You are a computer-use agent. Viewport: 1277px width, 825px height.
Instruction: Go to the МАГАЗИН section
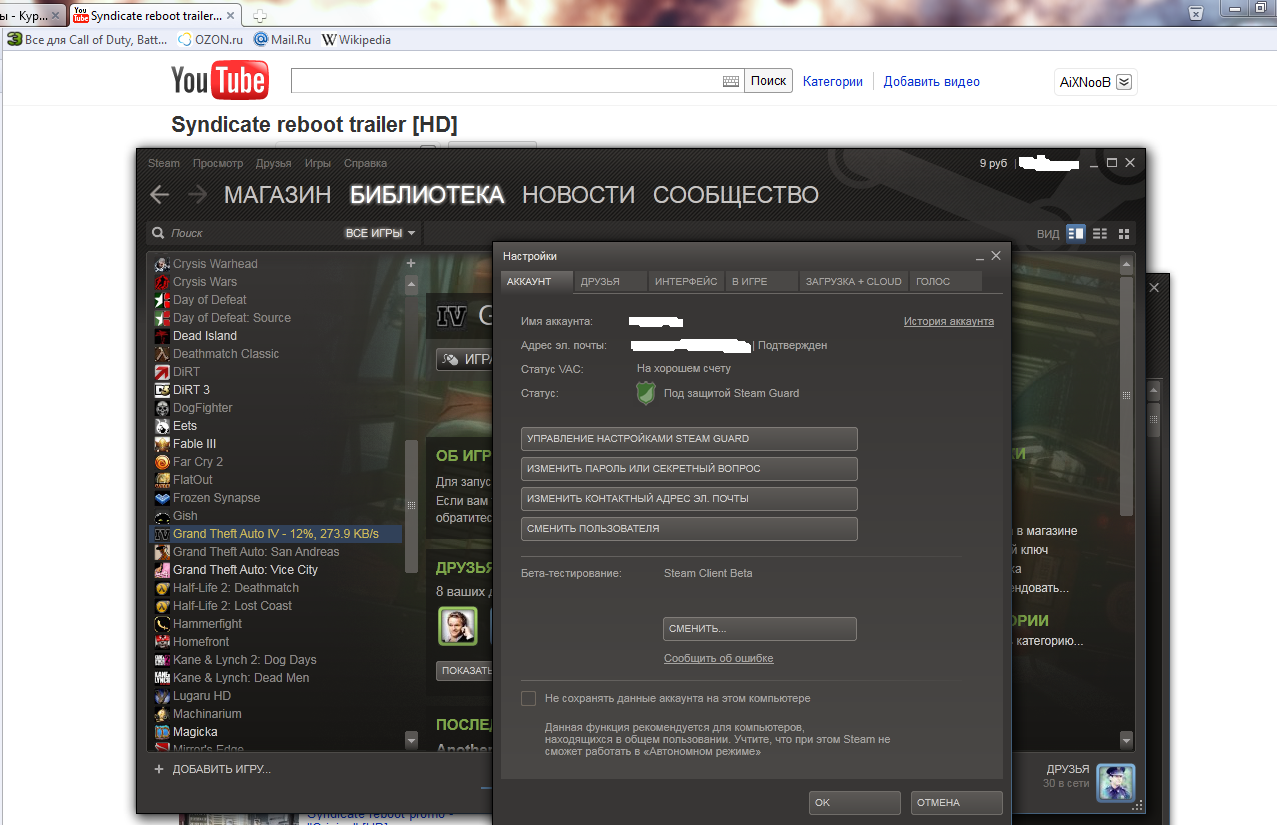coord(277,195)
